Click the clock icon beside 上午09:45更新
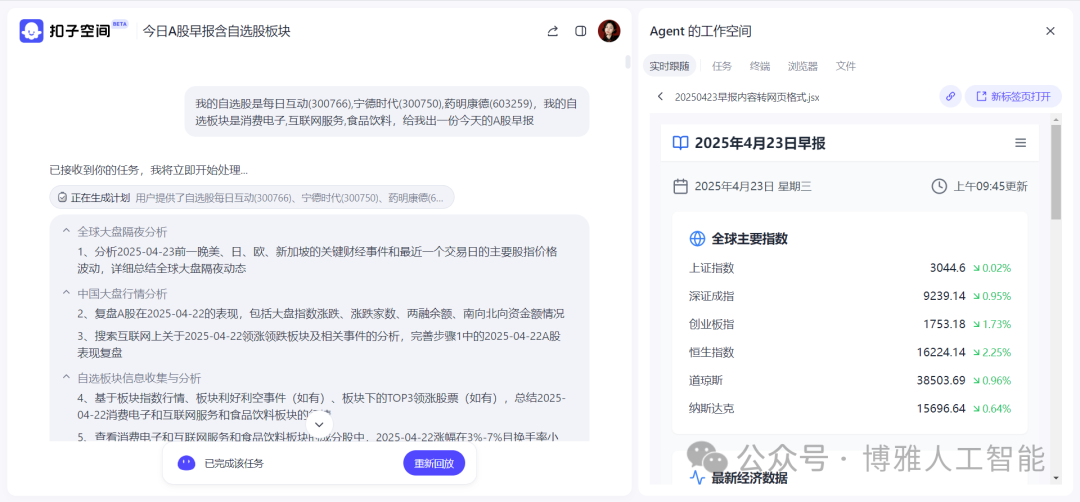 939,186
